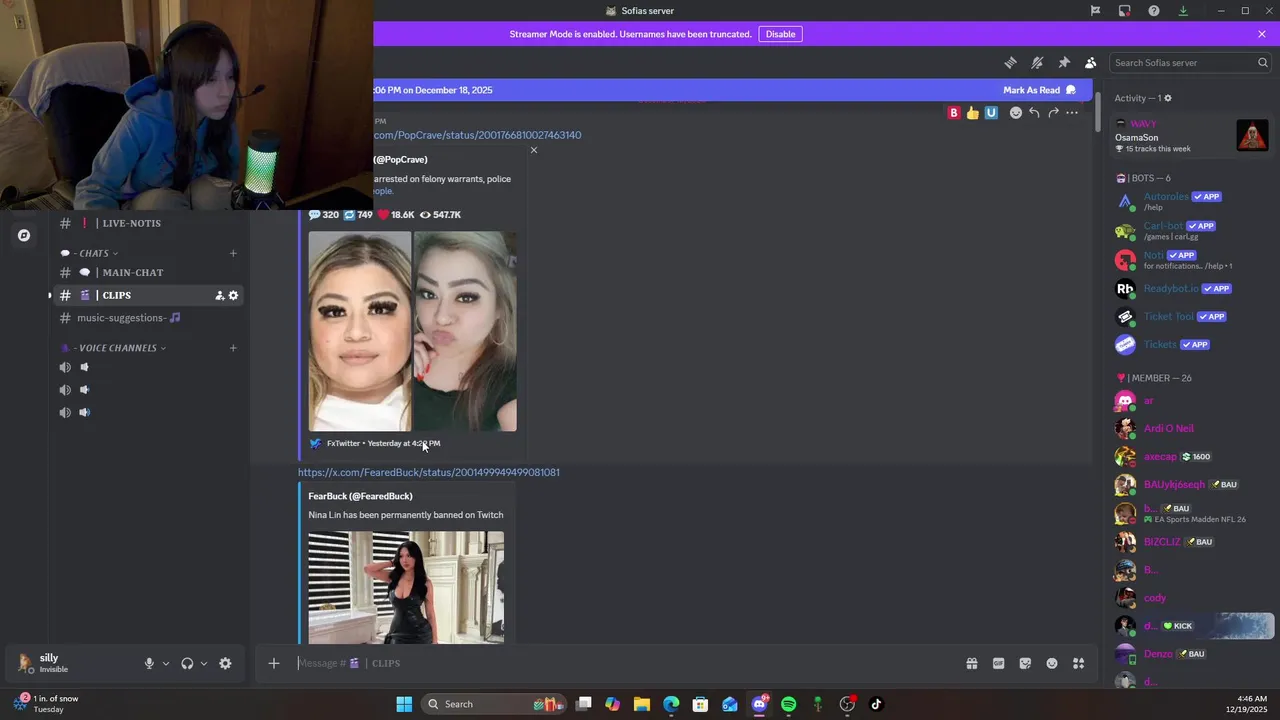Invite members to the CLIPS channel

pyautogui.click(x=219, y=295)
